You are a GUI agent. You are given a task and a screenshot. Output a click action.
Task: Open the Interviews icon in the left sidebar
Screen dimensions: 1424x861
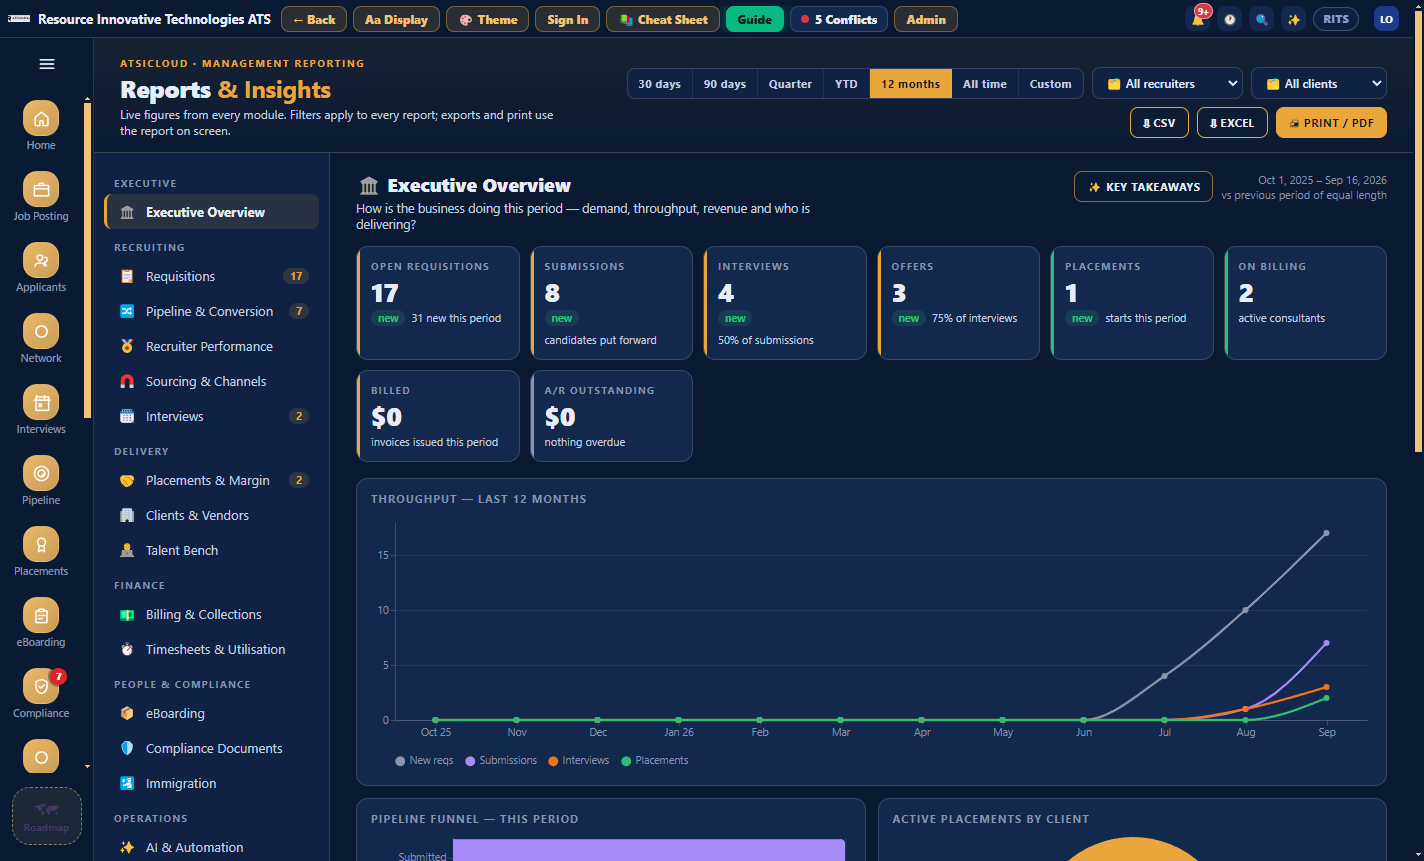41,403
